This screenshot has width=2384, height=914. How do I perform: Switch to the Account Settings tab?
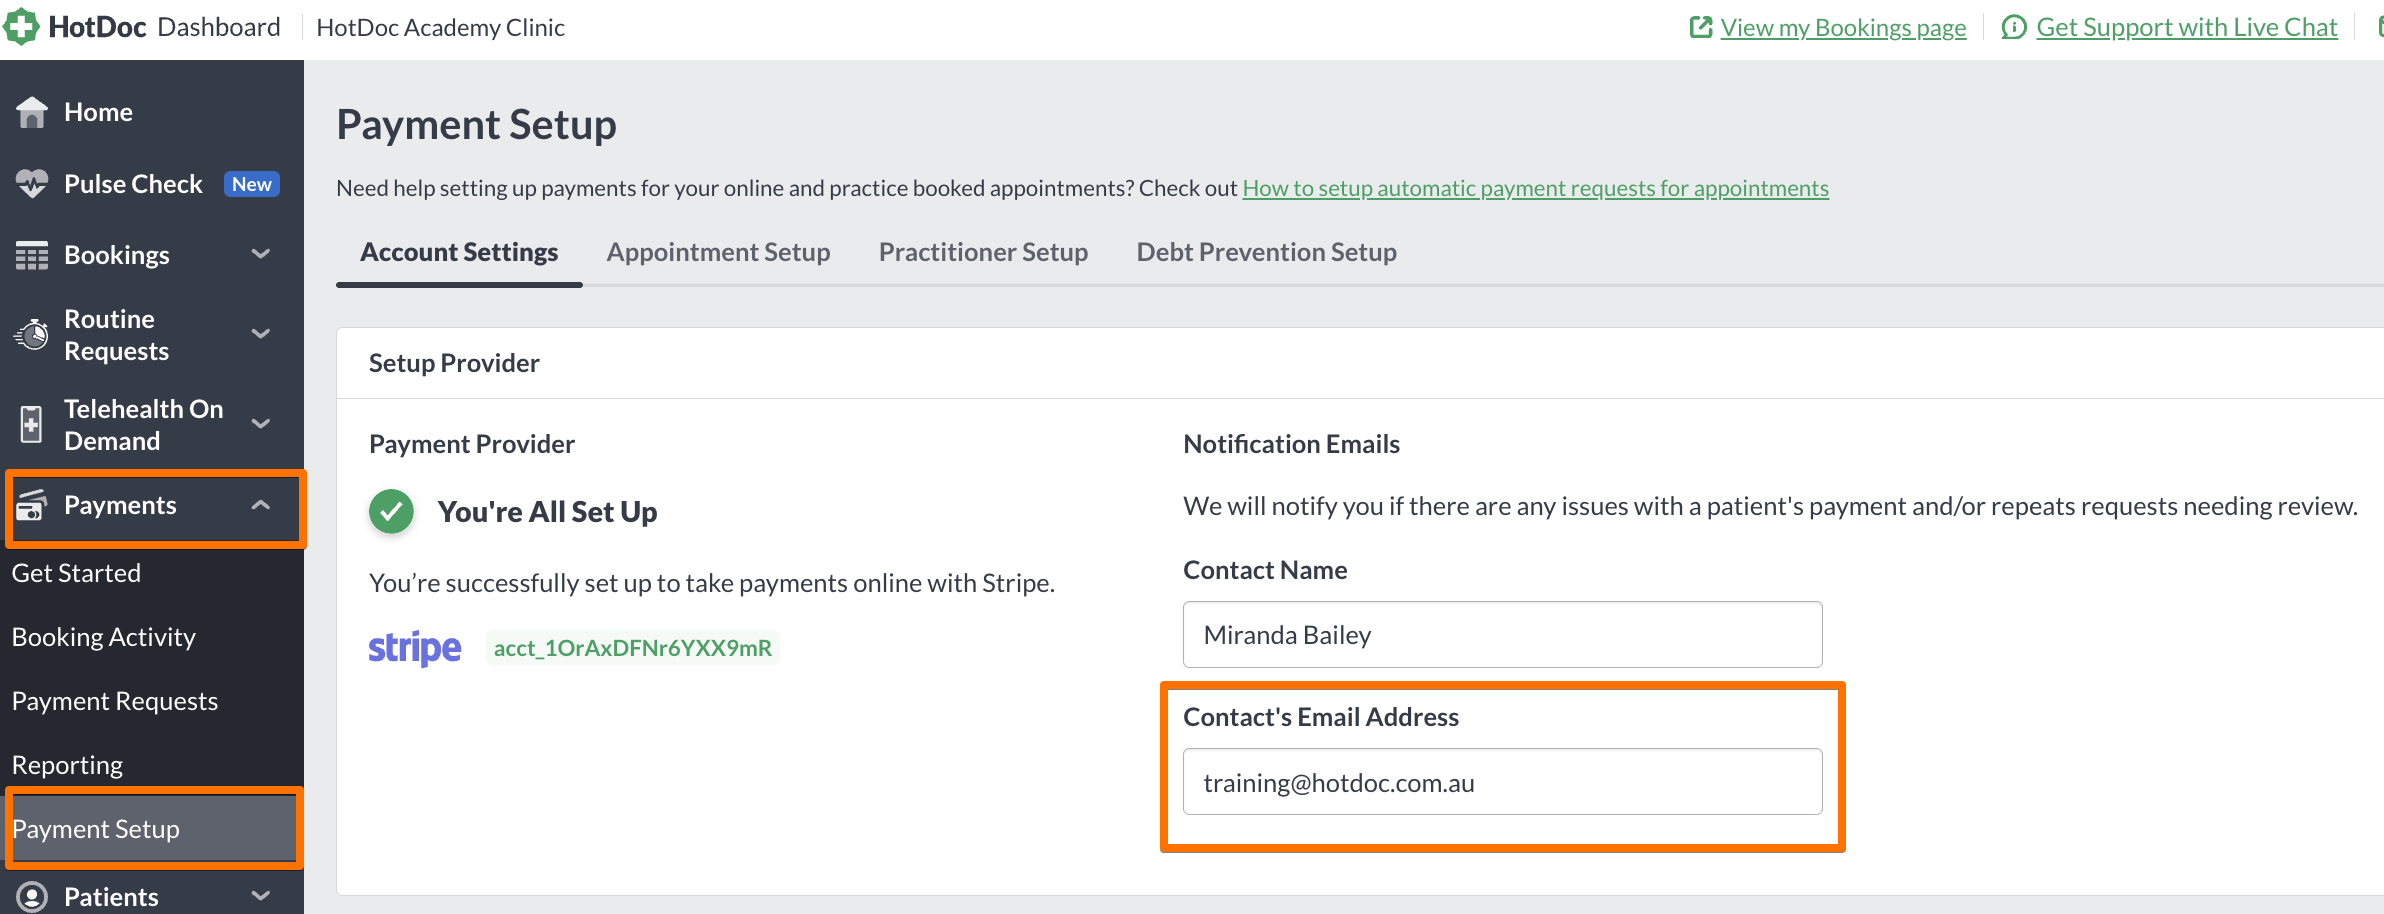459,252
